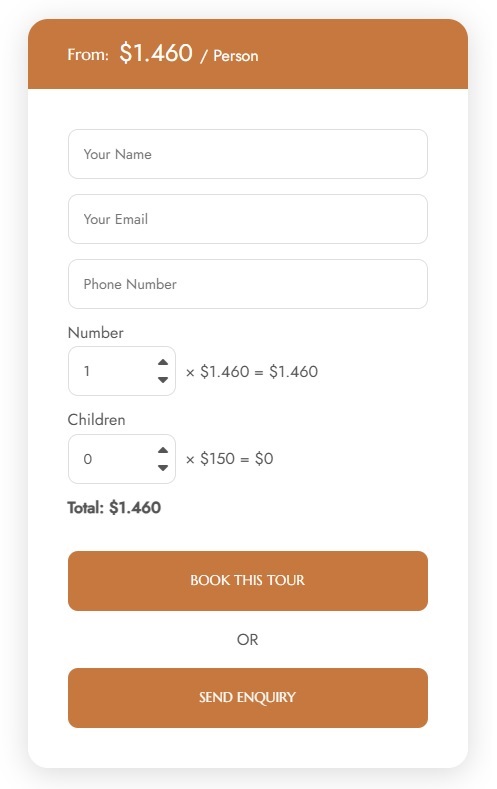
Task: Click the "× $150 = $0" children calculation
Action: (229, 459)
